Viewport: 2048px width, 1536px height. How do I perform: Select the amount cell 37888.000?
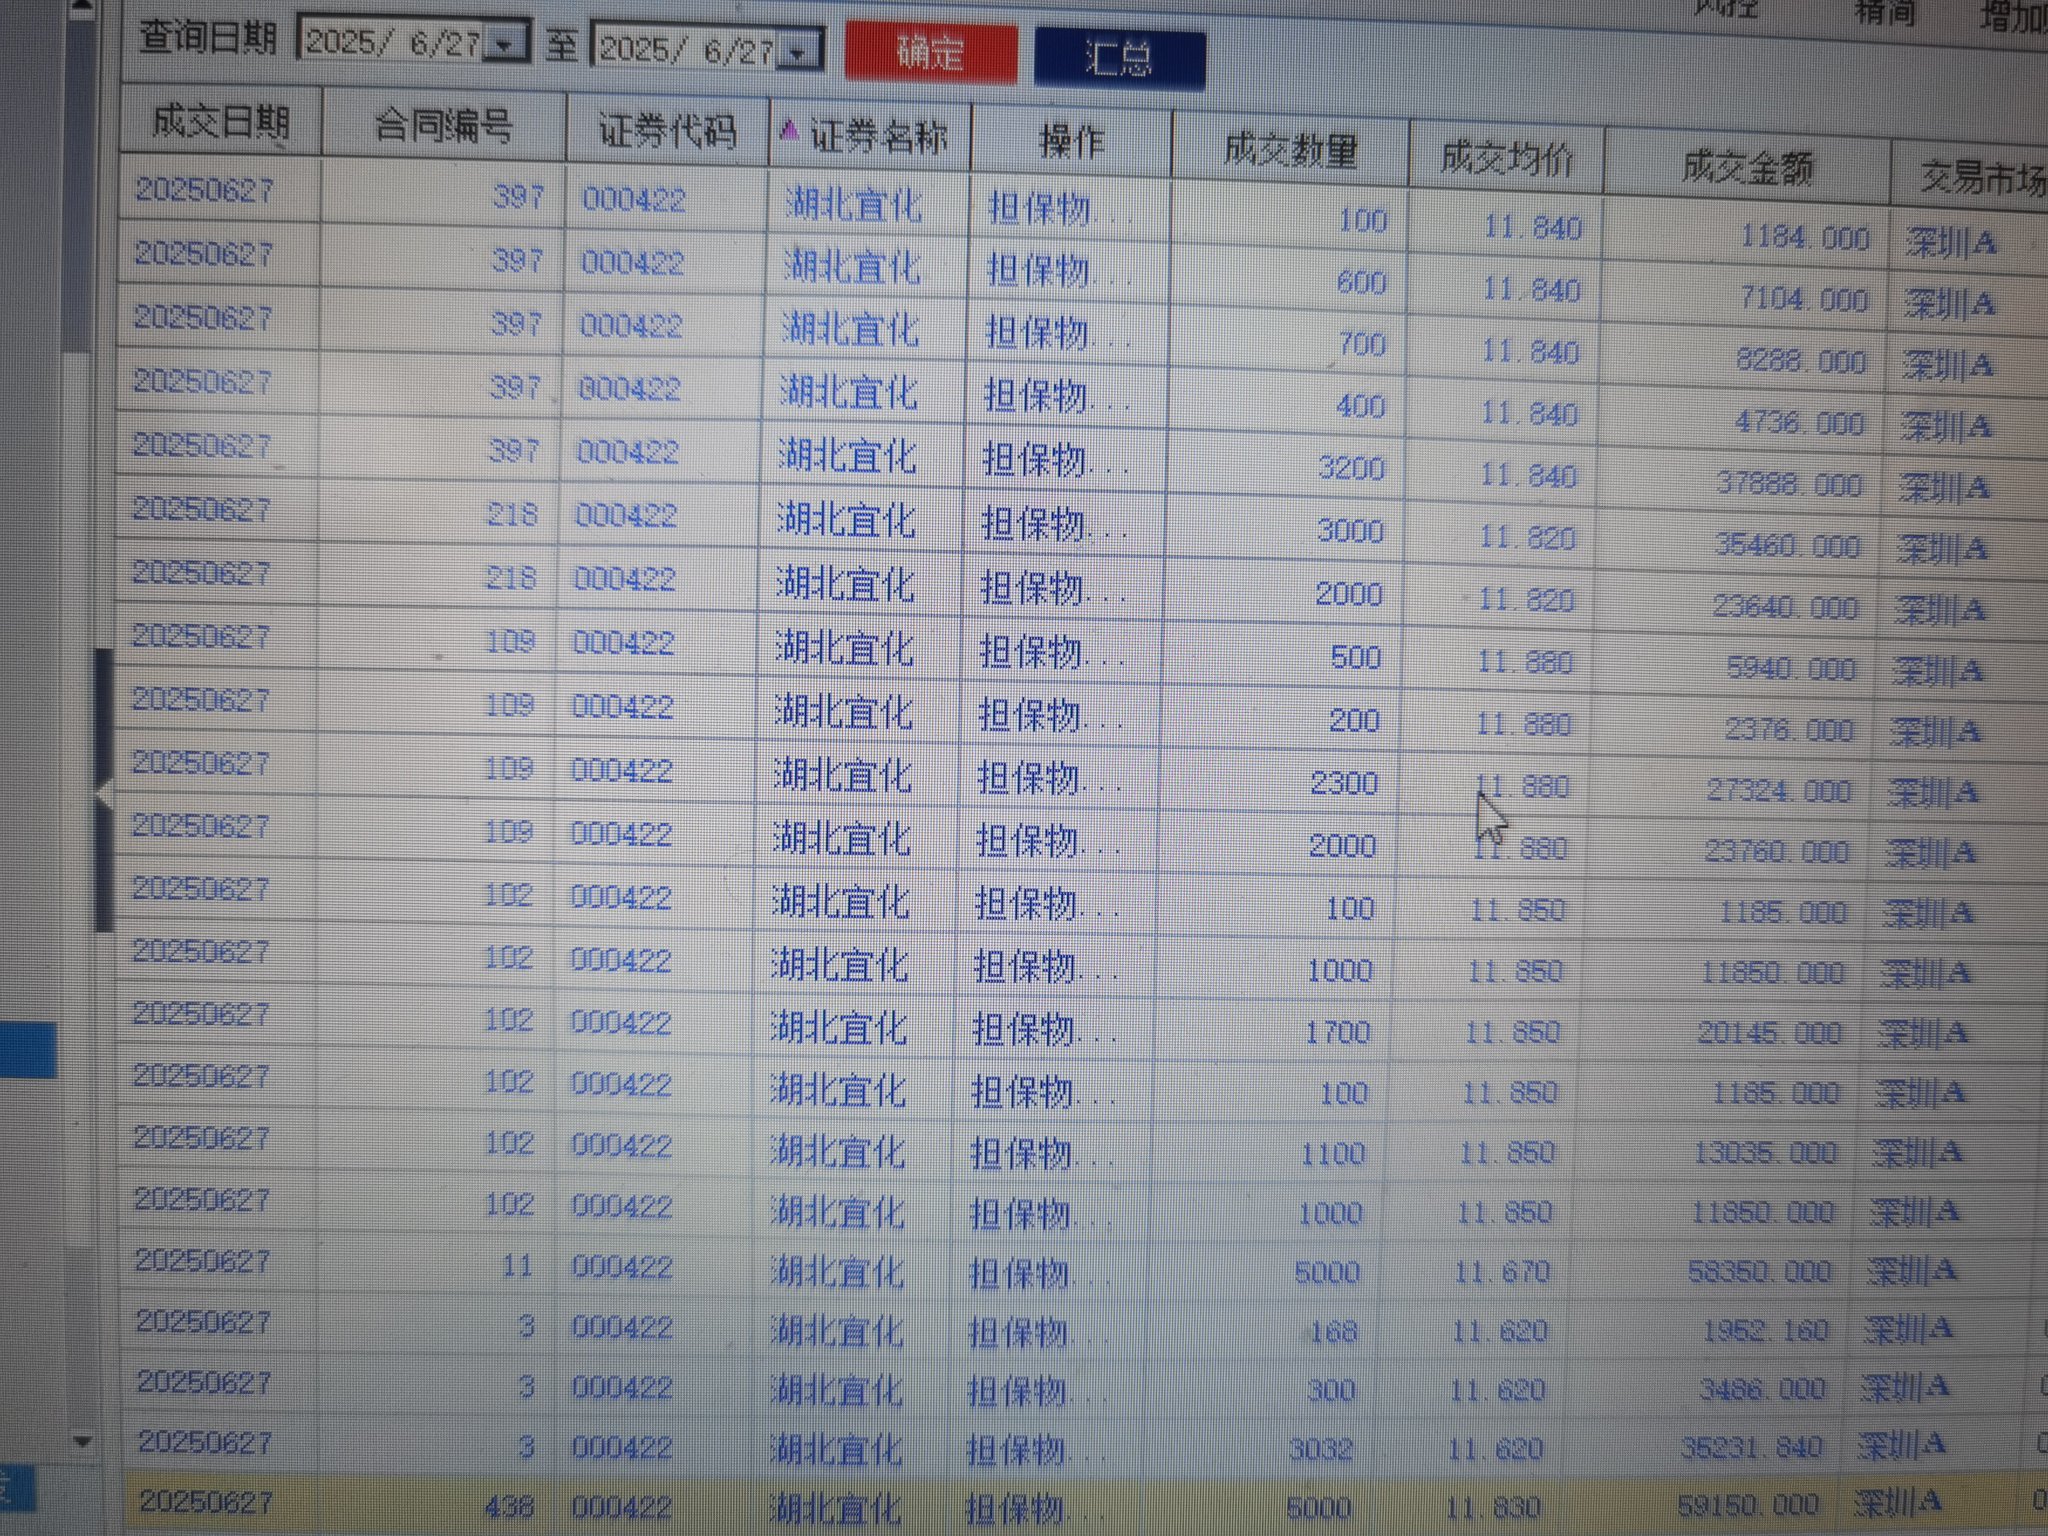[1789, 485]
